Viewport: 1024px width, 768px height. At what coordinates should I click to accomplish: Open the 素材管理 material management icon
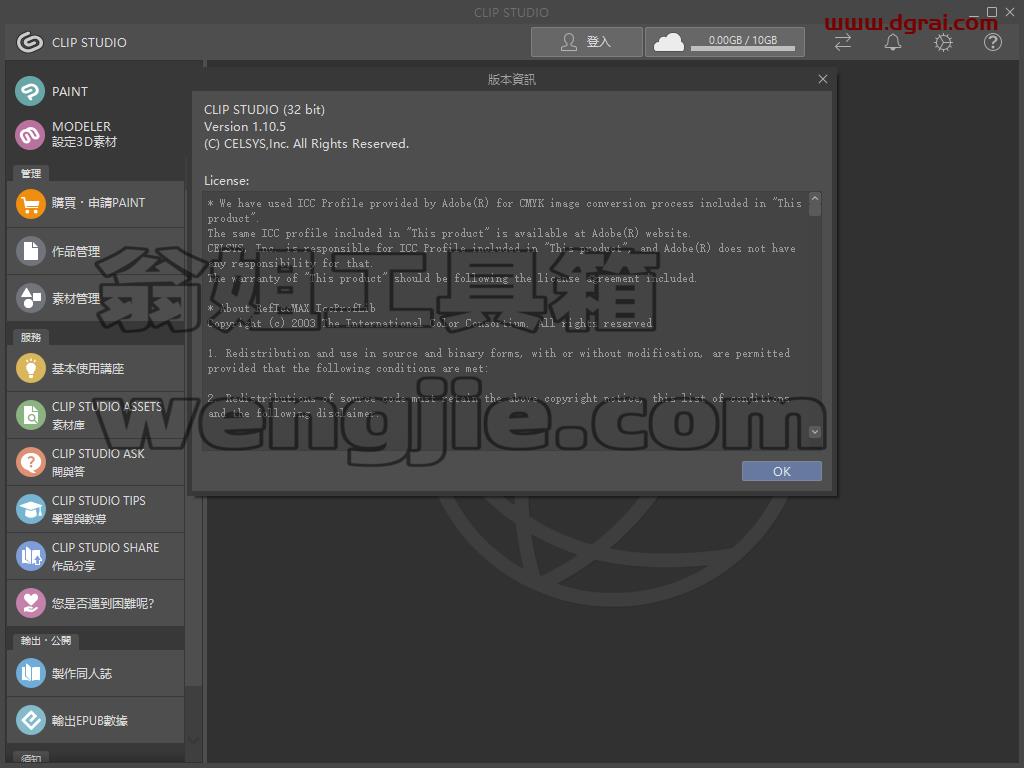pyautogui.click(x=30, y=298)
